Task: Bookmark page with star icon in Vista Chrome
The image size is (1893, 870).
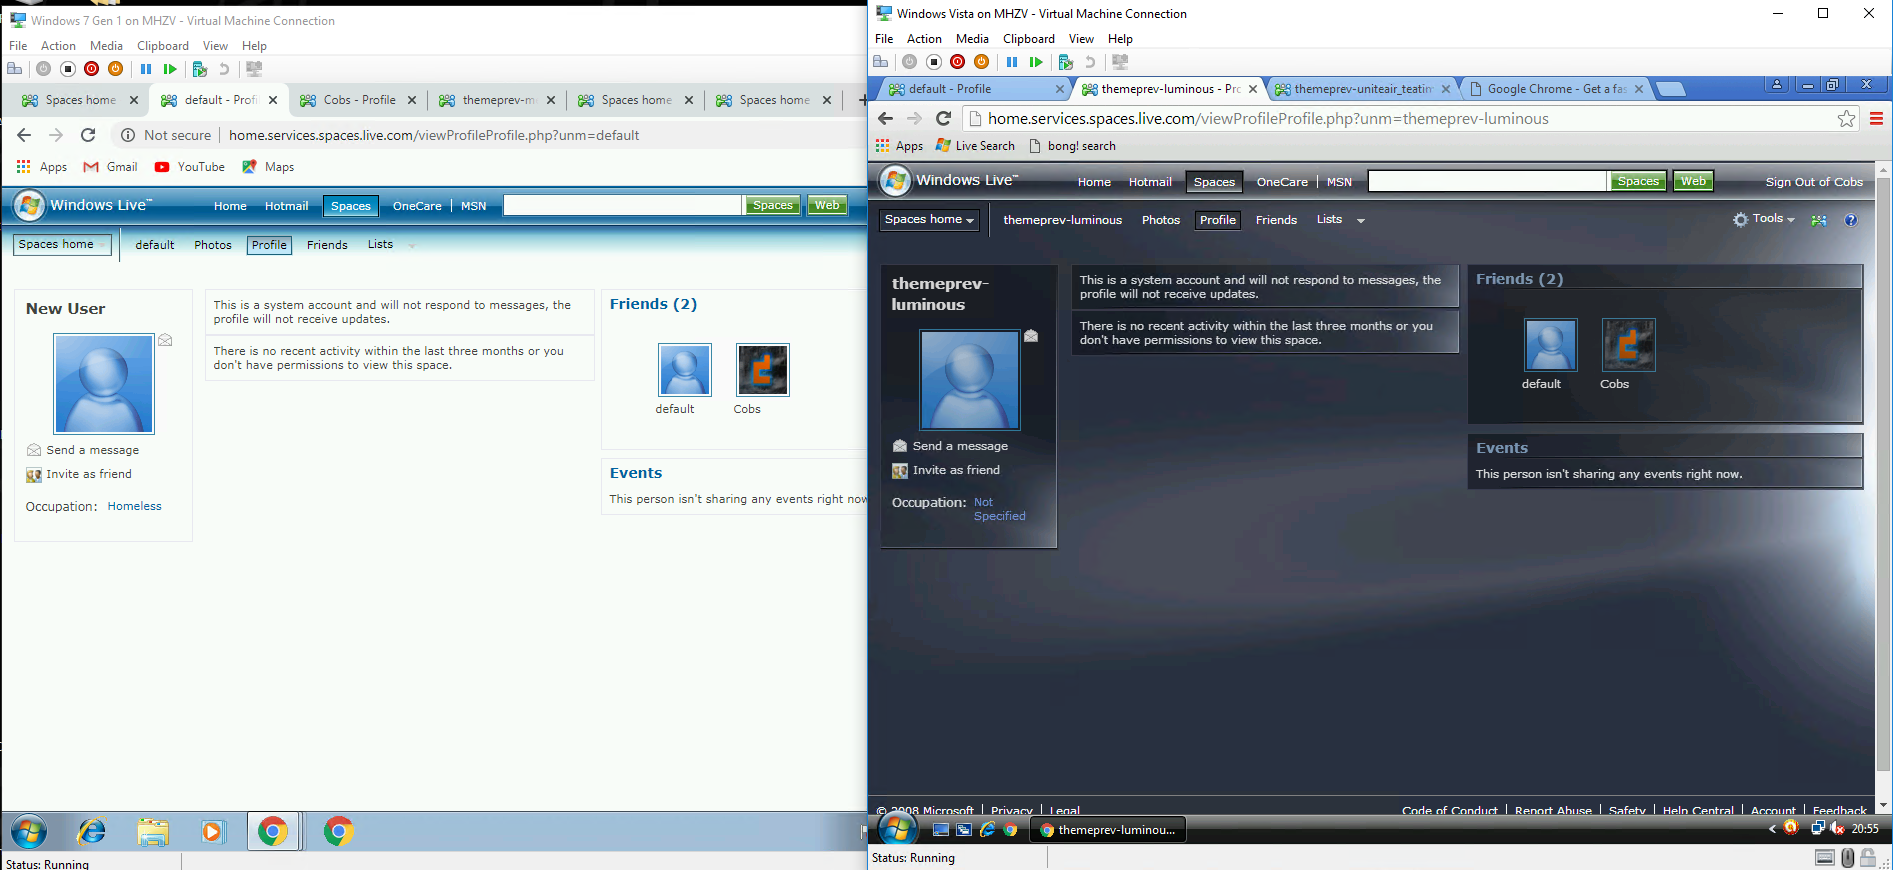Action: click(1846, 119)
